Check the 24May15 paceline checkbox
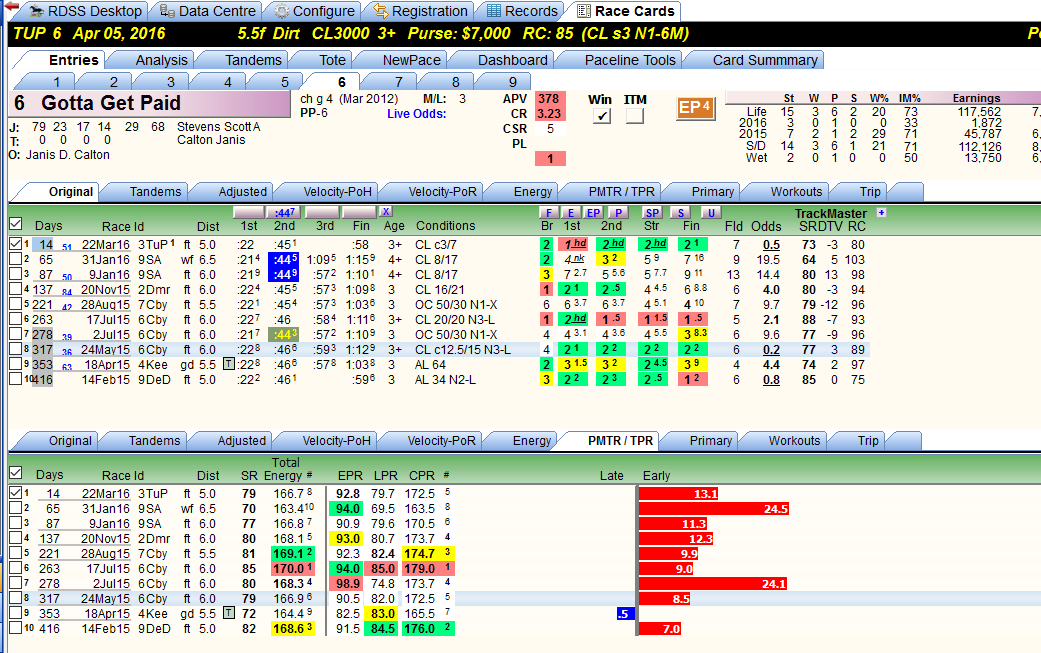This screenshot has width=1041, height=653. 16,349
